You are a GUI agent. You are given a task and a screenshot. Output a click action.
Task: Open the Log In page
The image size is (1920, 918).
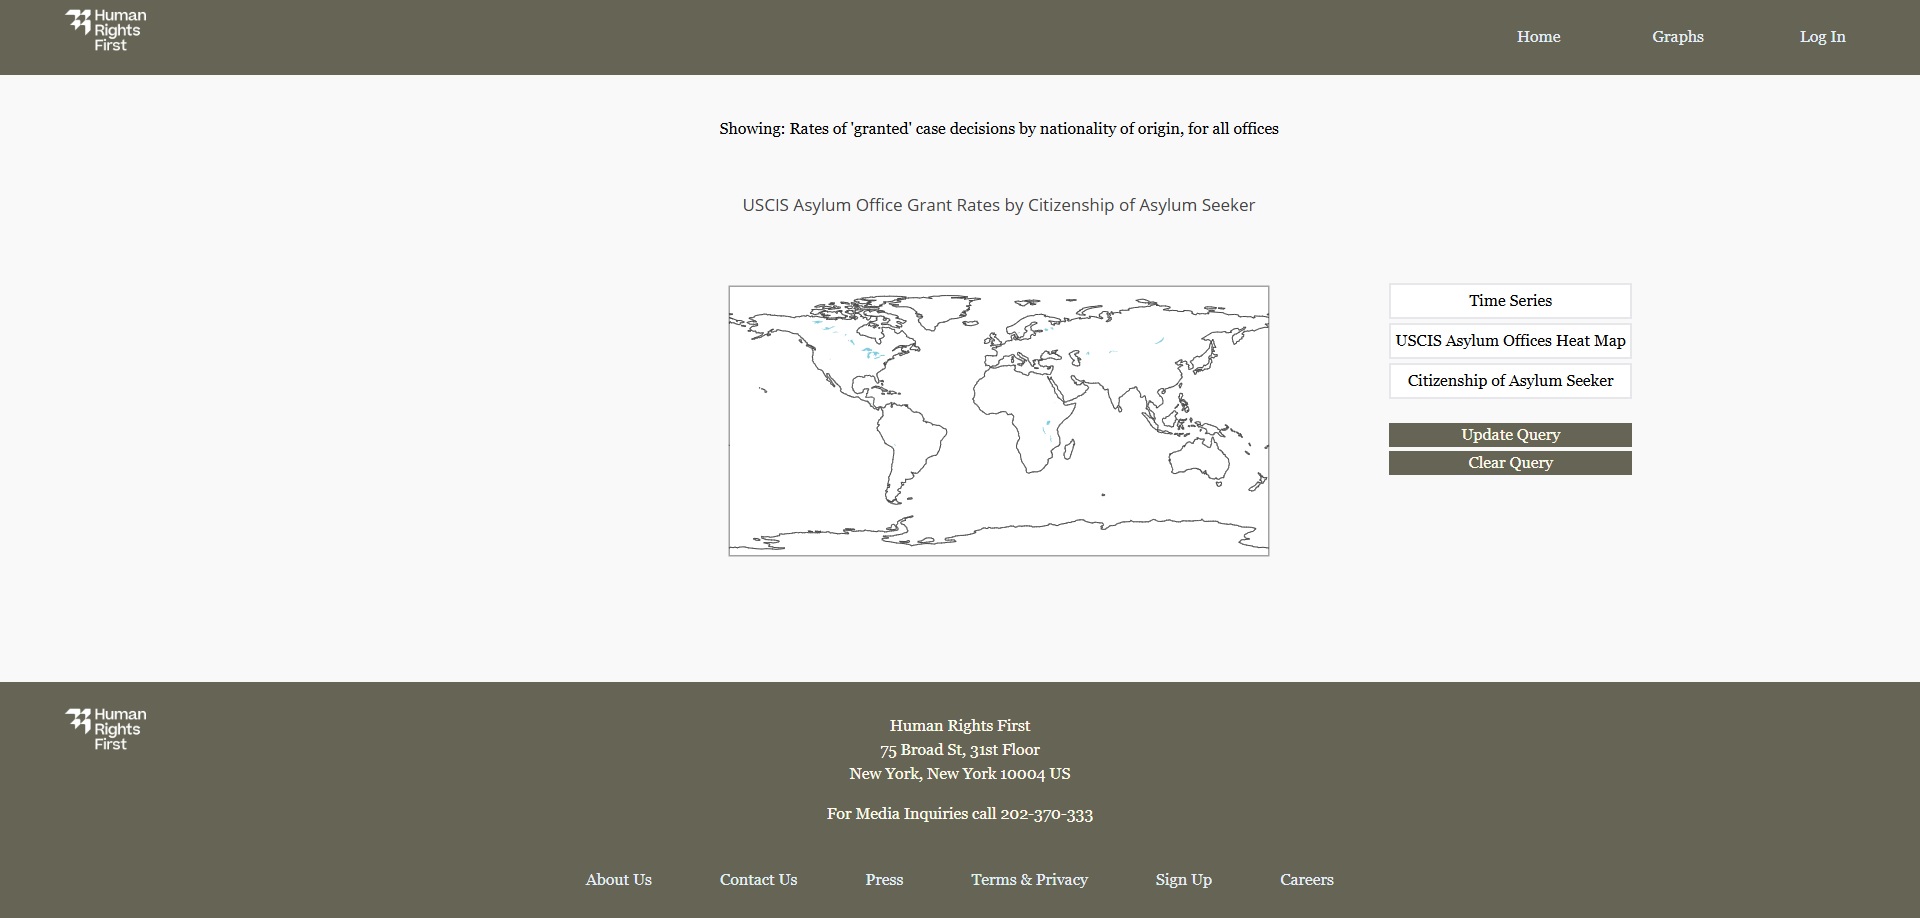coord(1822,37)
